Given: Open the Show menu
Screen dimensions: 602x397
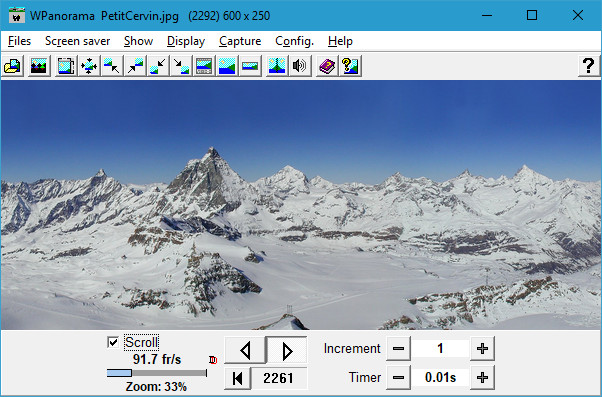Looking at the screenshot, I should 139,41.
